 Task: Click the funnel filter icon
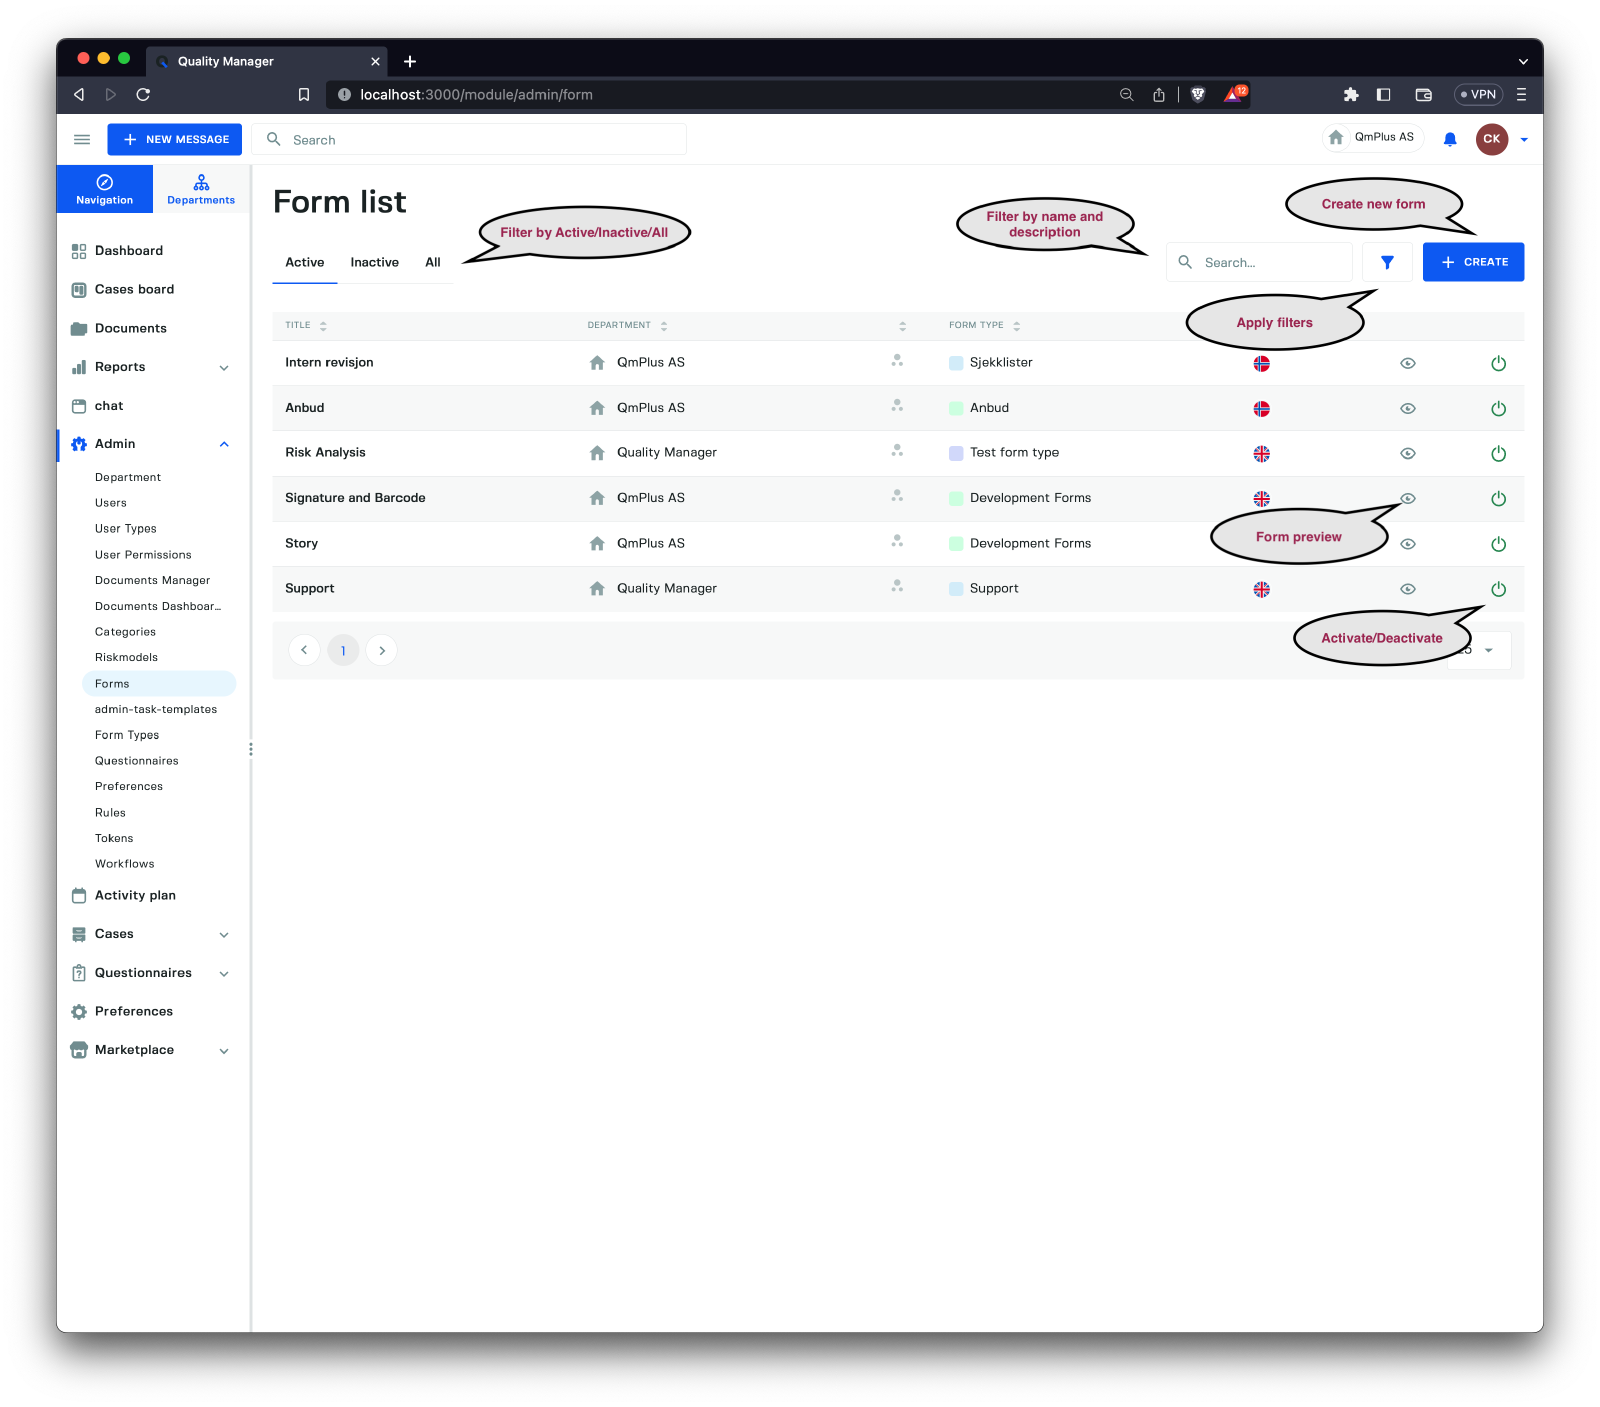(1387, 262)
